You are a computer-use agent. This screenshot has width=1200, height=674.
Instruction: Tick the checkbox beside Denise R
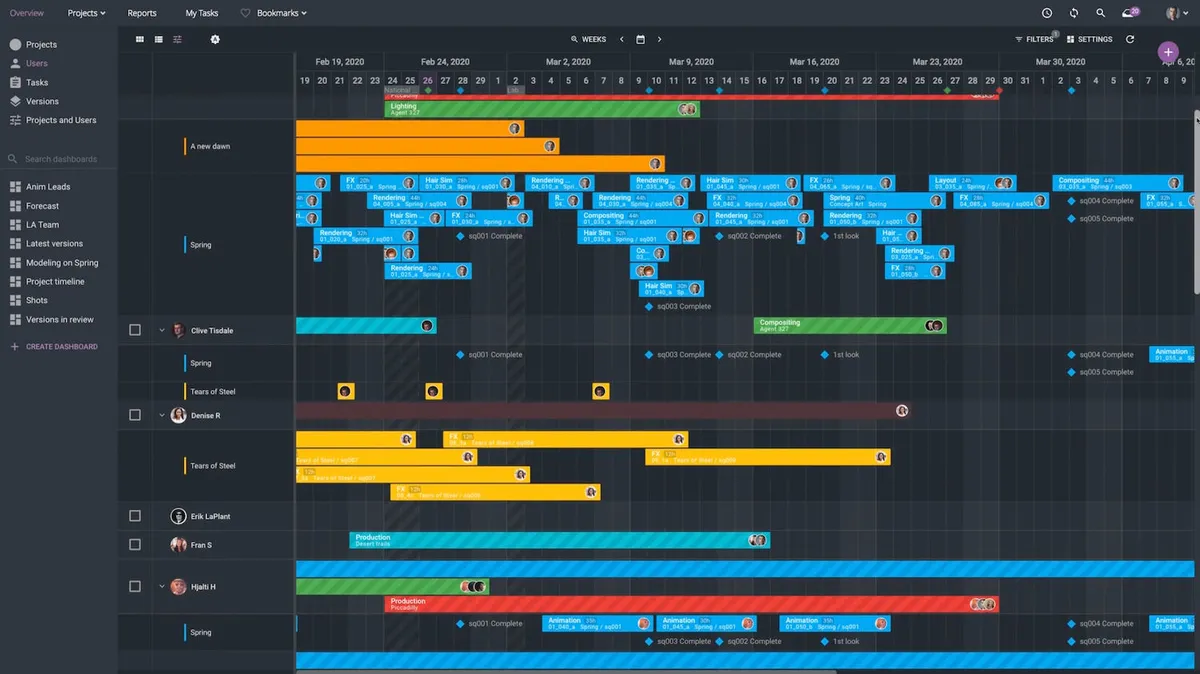(x=135, y=415)
